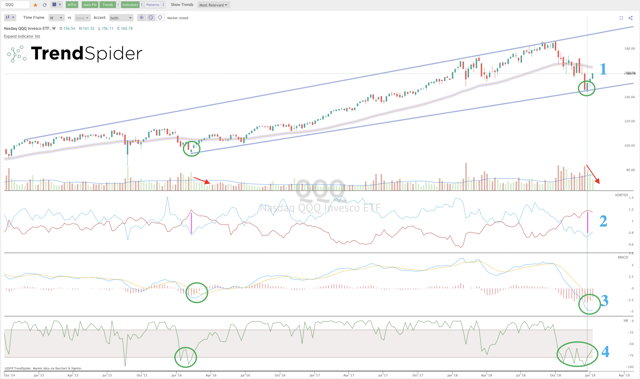Open the Patterns options menu dots

coord(163,4)
